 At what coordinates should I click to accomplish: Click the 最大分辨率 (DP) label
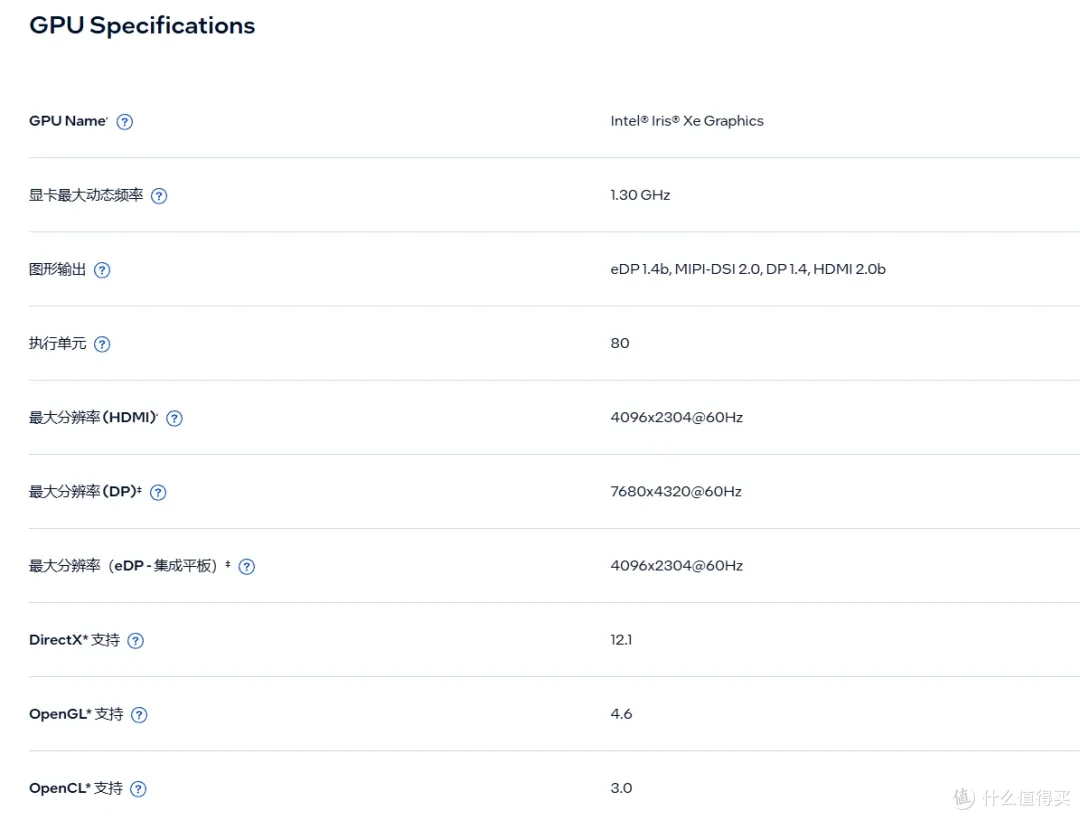point(85,492)
